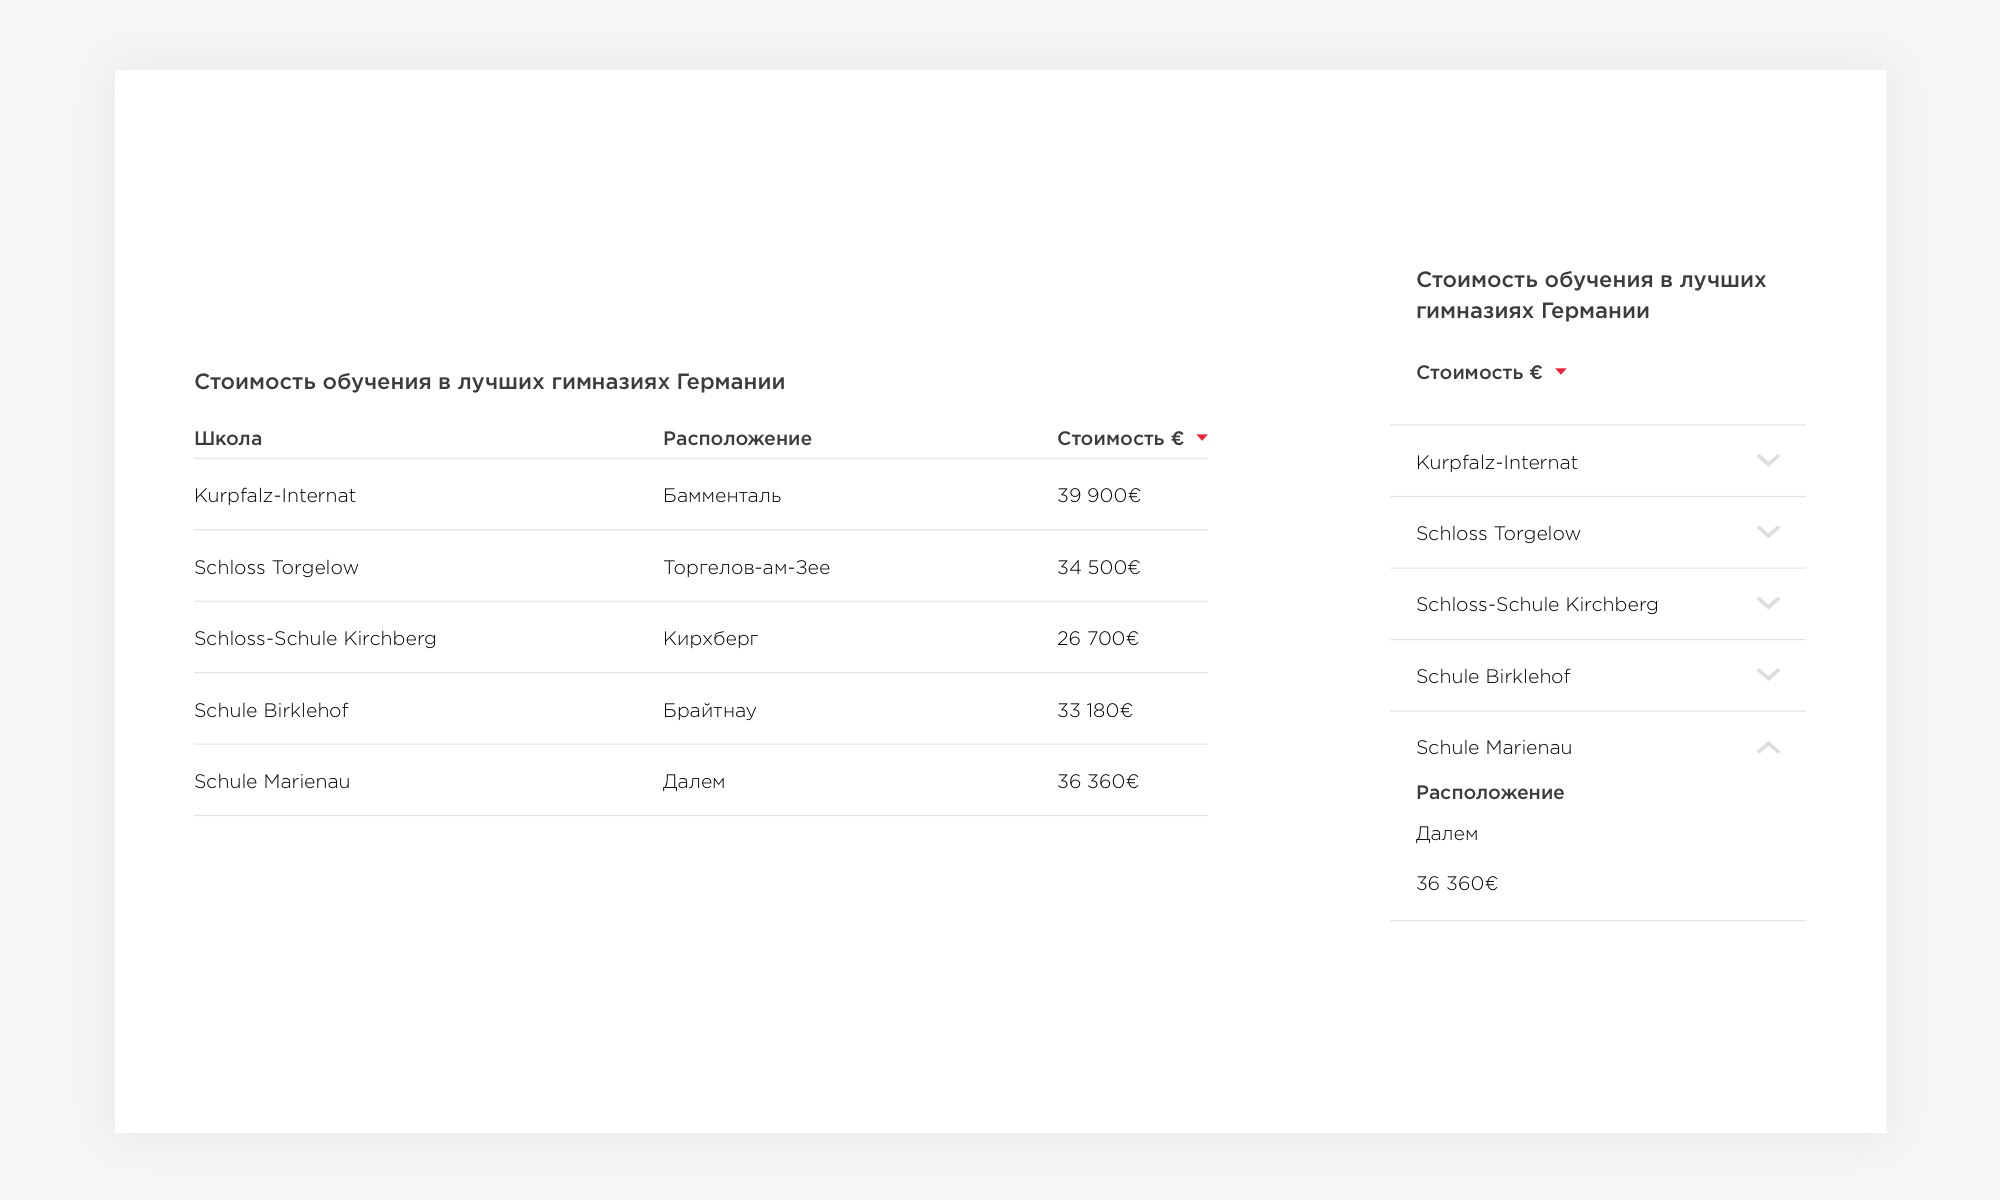2000x1200 pixels.
Task: Click the Брайтнау location cell
Action: (709, 710)
